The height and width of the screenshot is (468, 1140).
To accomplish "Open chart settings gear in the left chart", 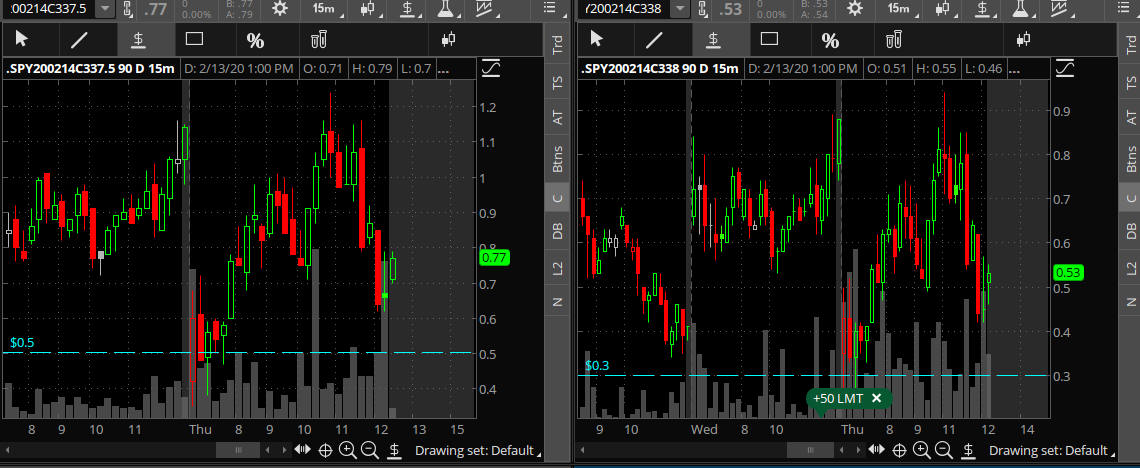I will point(280,9).
